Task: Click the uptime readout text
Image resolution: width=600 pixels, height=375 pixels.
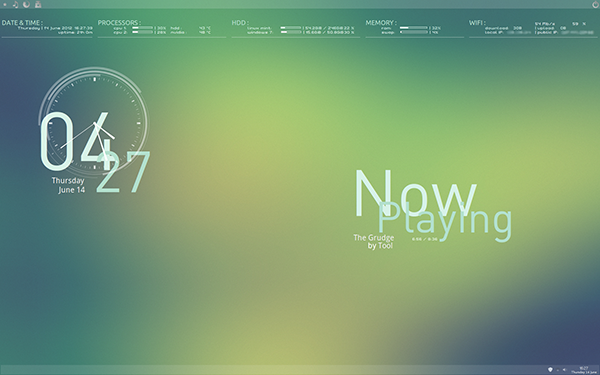Action: coord(75,33)
